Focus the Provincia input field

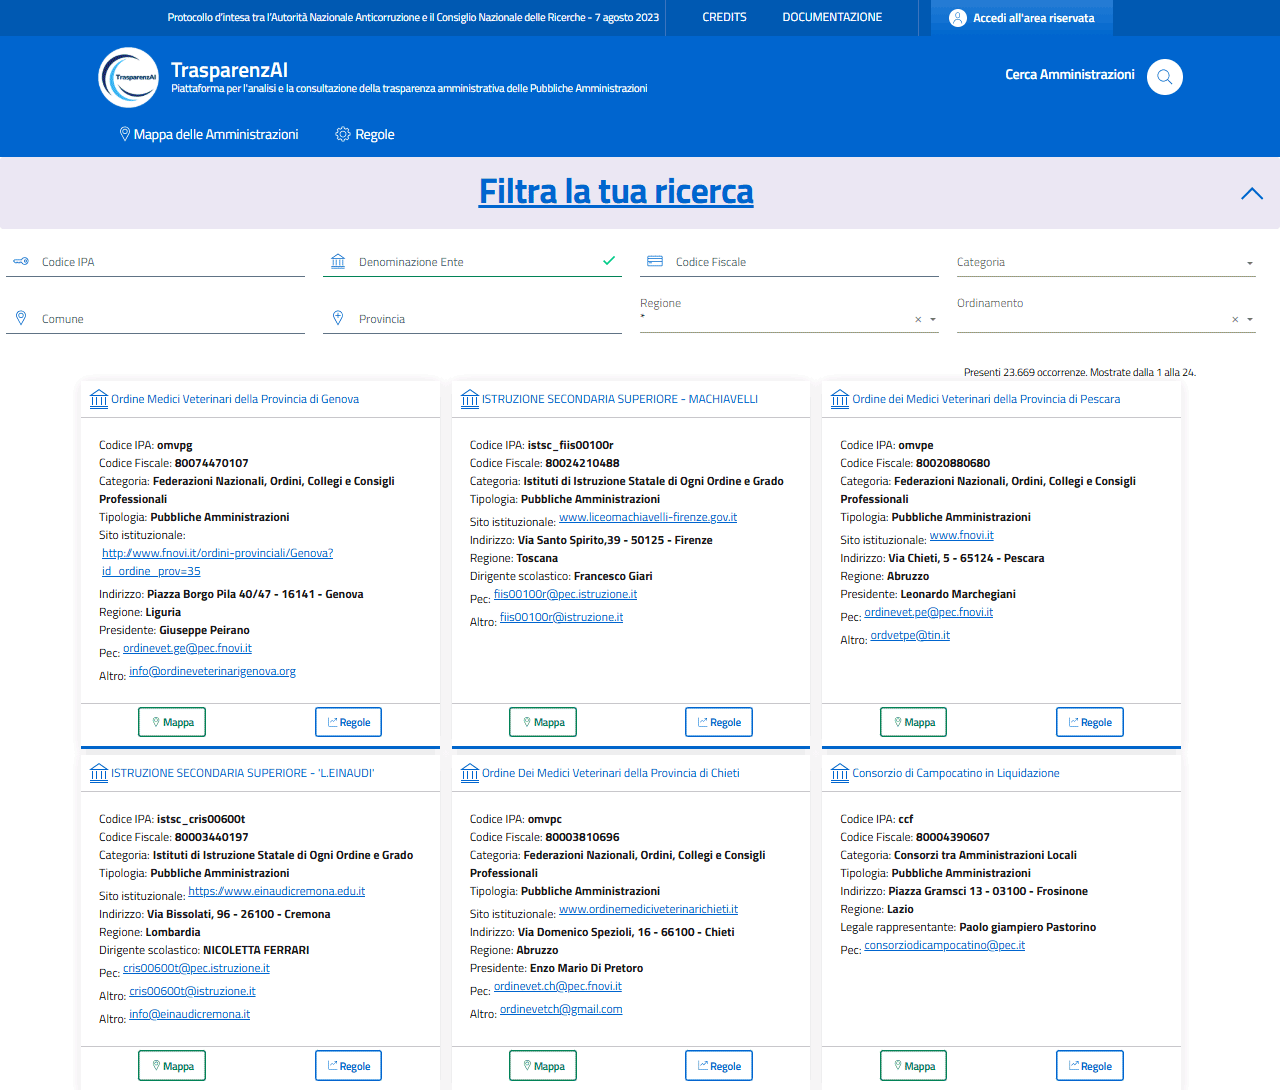[x=472, y=319]
